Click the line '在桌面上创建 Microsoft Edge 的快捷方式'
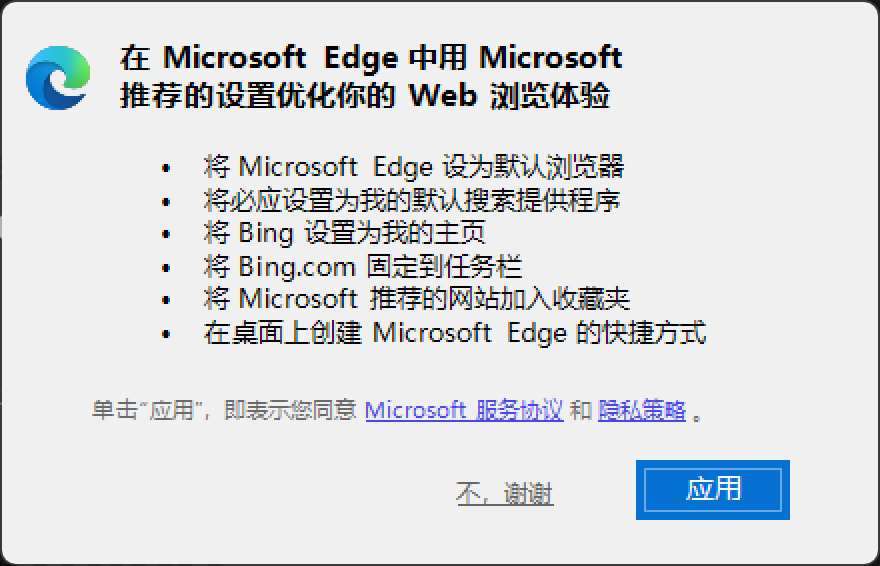Image resolution: width=880 pixels, height=566 pixels. [x=455, y=332]
